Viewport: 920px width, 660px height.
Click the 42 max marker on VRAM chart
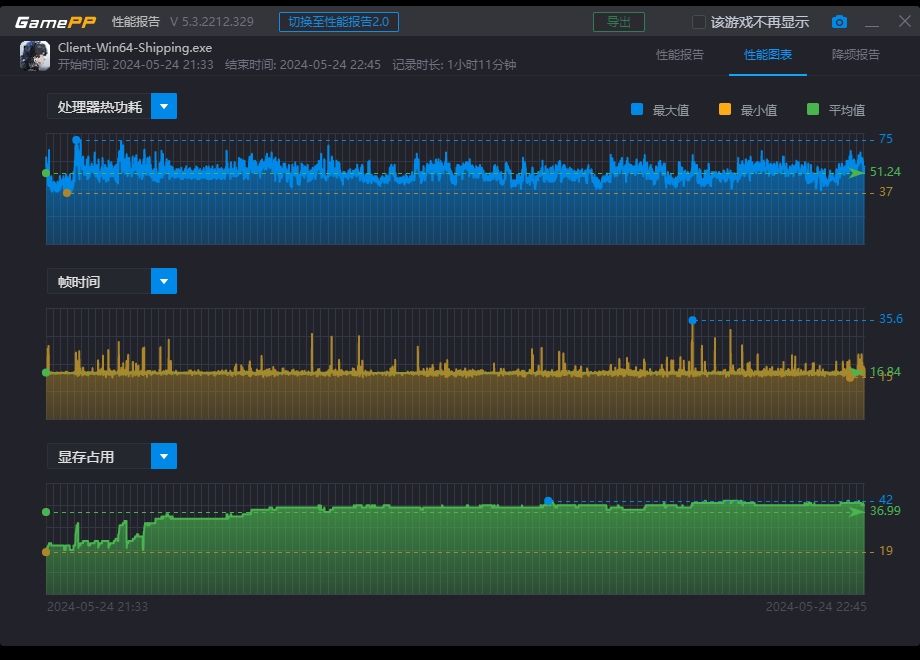click(x=548, y=501)
